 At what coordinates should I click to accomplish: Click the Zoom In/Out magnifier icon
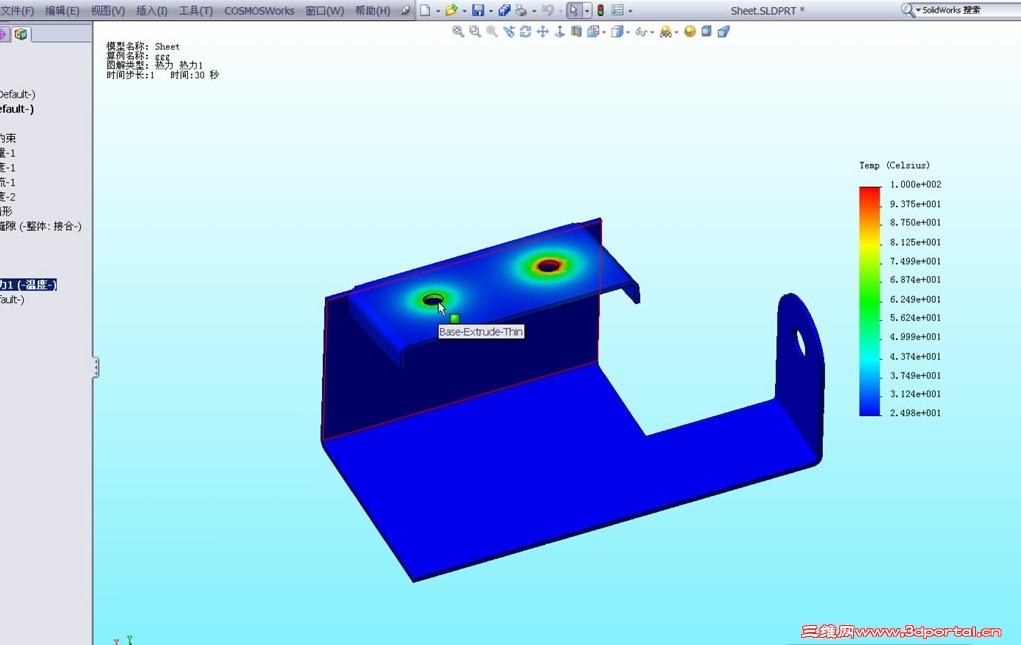492,31
